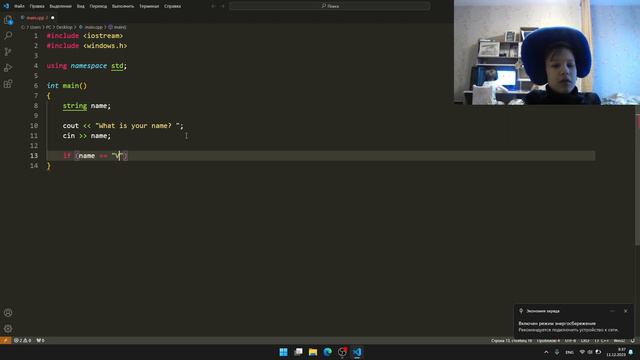
Task: Open the Вид menu
Action: [81, 6]
